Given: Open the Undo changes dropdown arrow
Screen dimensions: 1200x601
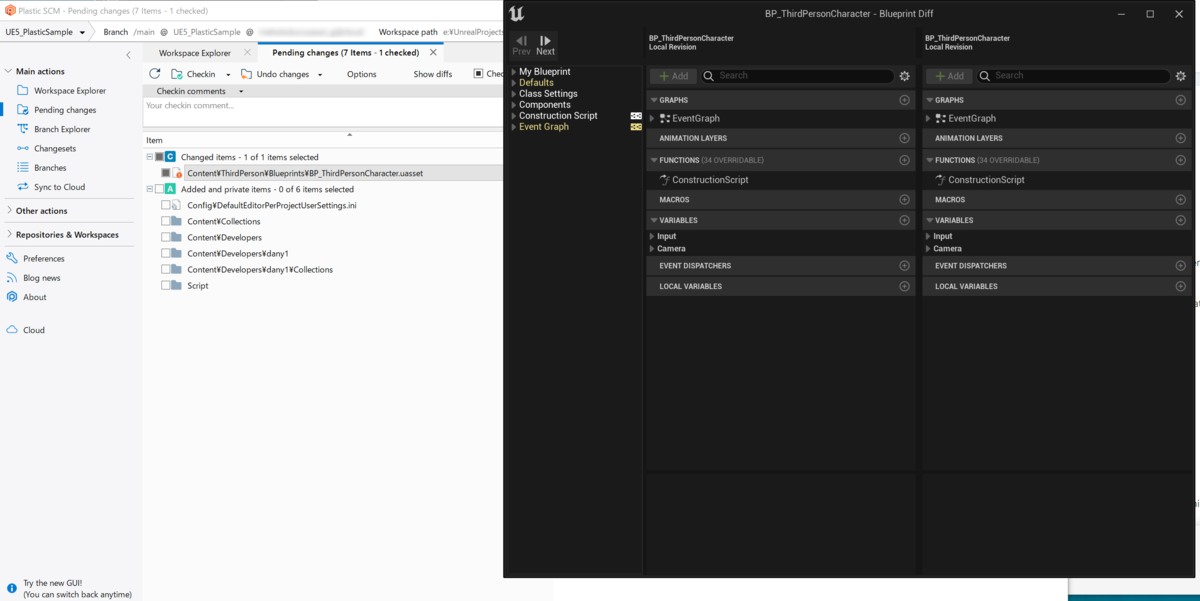Looking at the screenshot, I should click(320, 75).
